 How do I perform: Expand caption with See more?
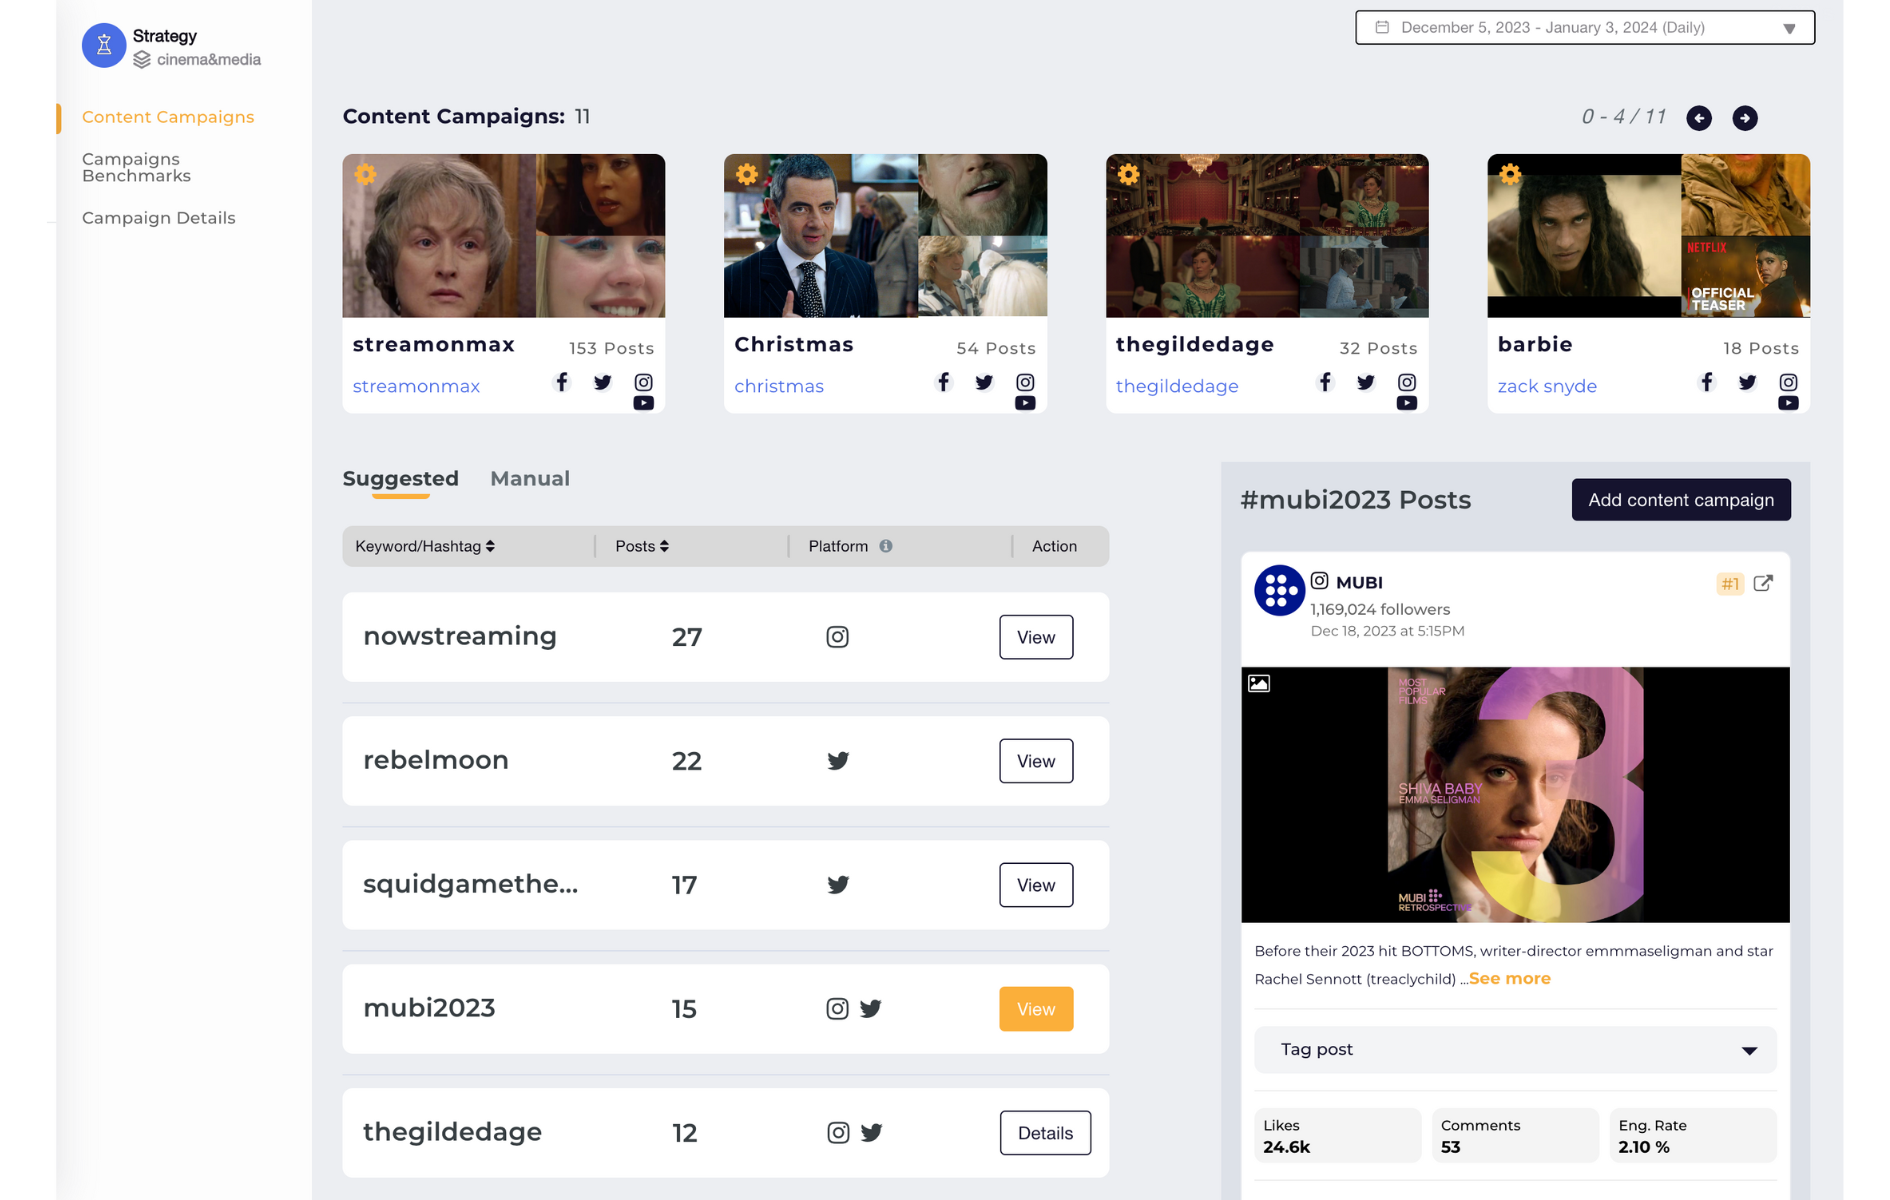pos(1510,979)
